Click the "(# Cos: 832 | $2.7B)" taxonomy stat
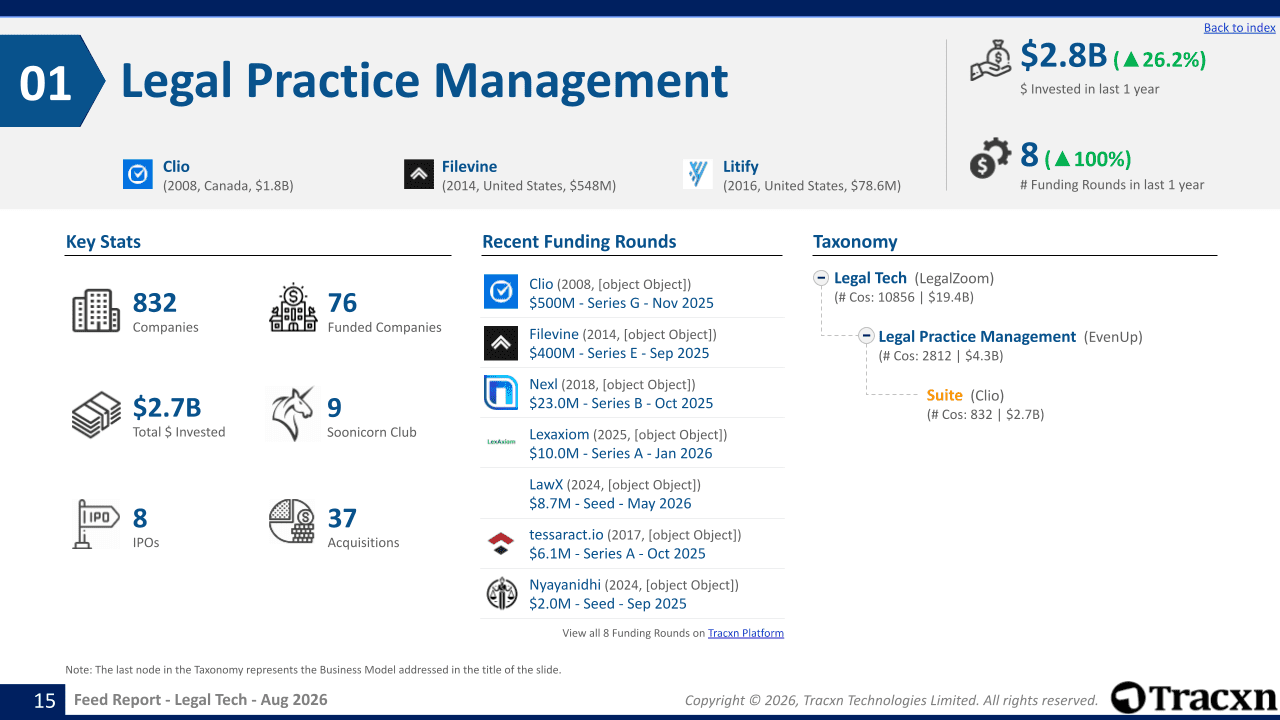Screen dimensions: 1280x720 pos(985,414)
